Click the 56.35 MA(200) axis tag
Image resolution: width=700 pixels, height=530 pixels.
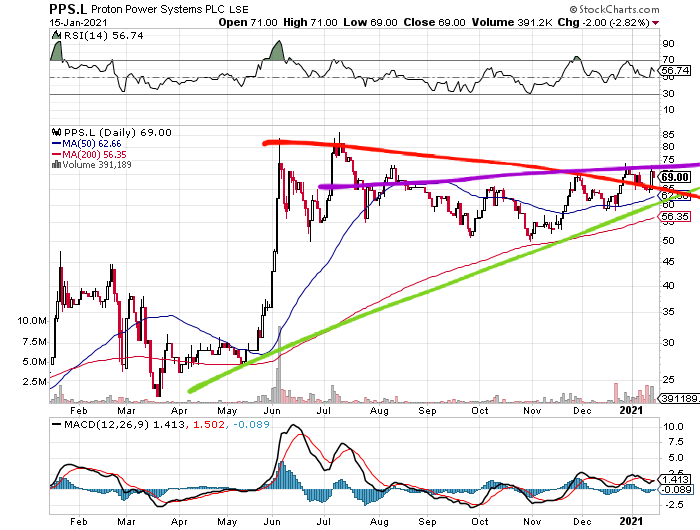pos(675,217)
